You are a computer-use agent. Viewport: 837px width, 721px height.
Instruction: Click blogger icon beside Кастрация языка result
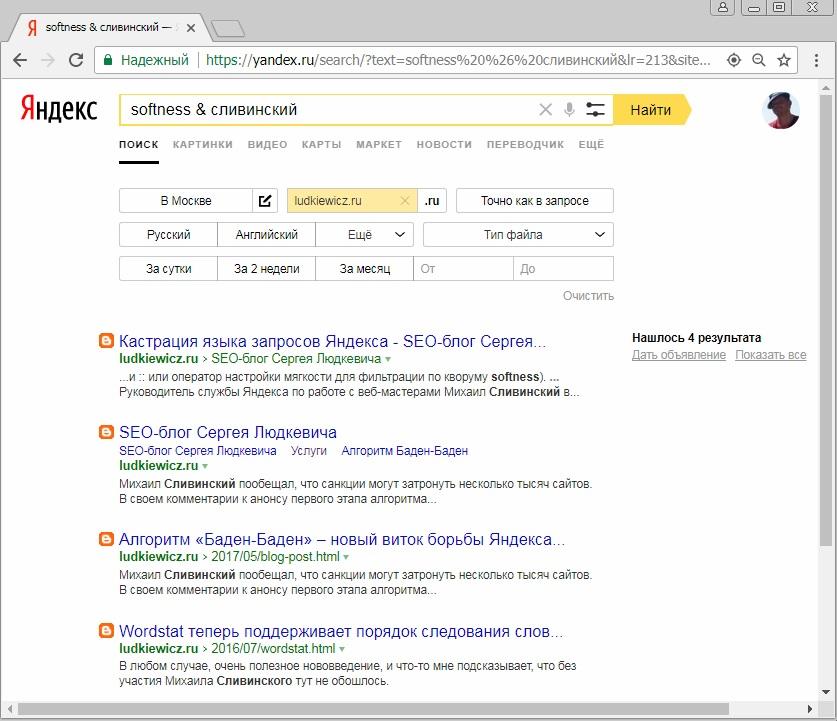[106, 340]
